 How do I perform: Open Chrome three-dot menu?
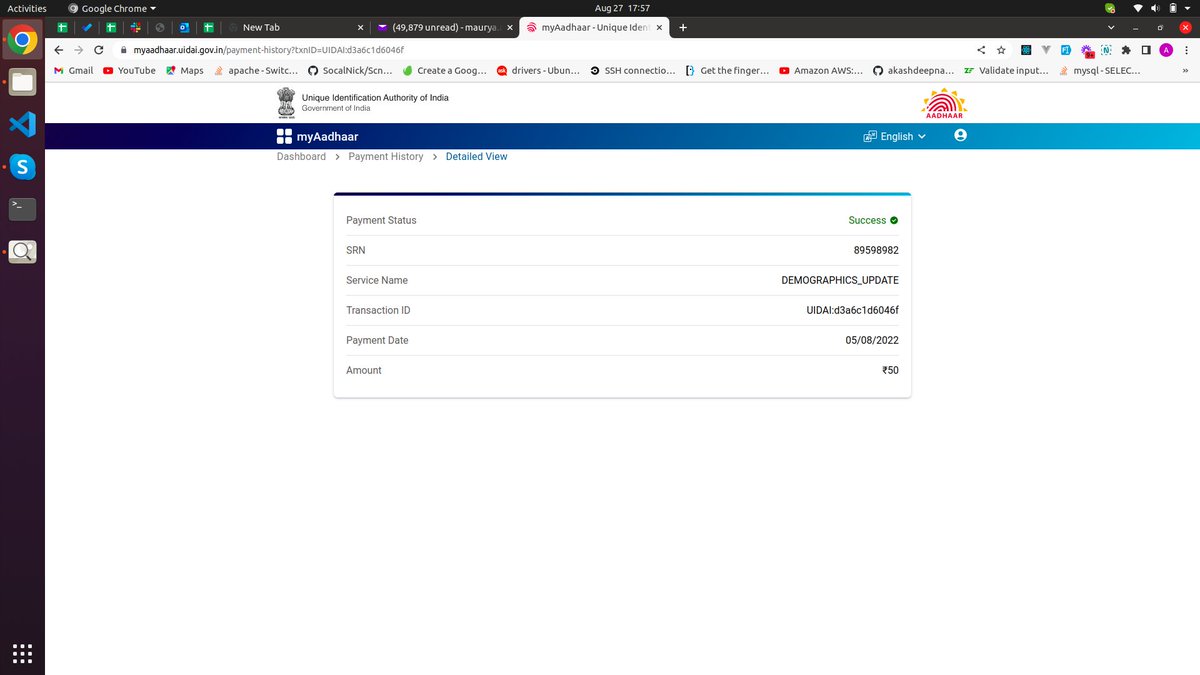pos(1186,49)
